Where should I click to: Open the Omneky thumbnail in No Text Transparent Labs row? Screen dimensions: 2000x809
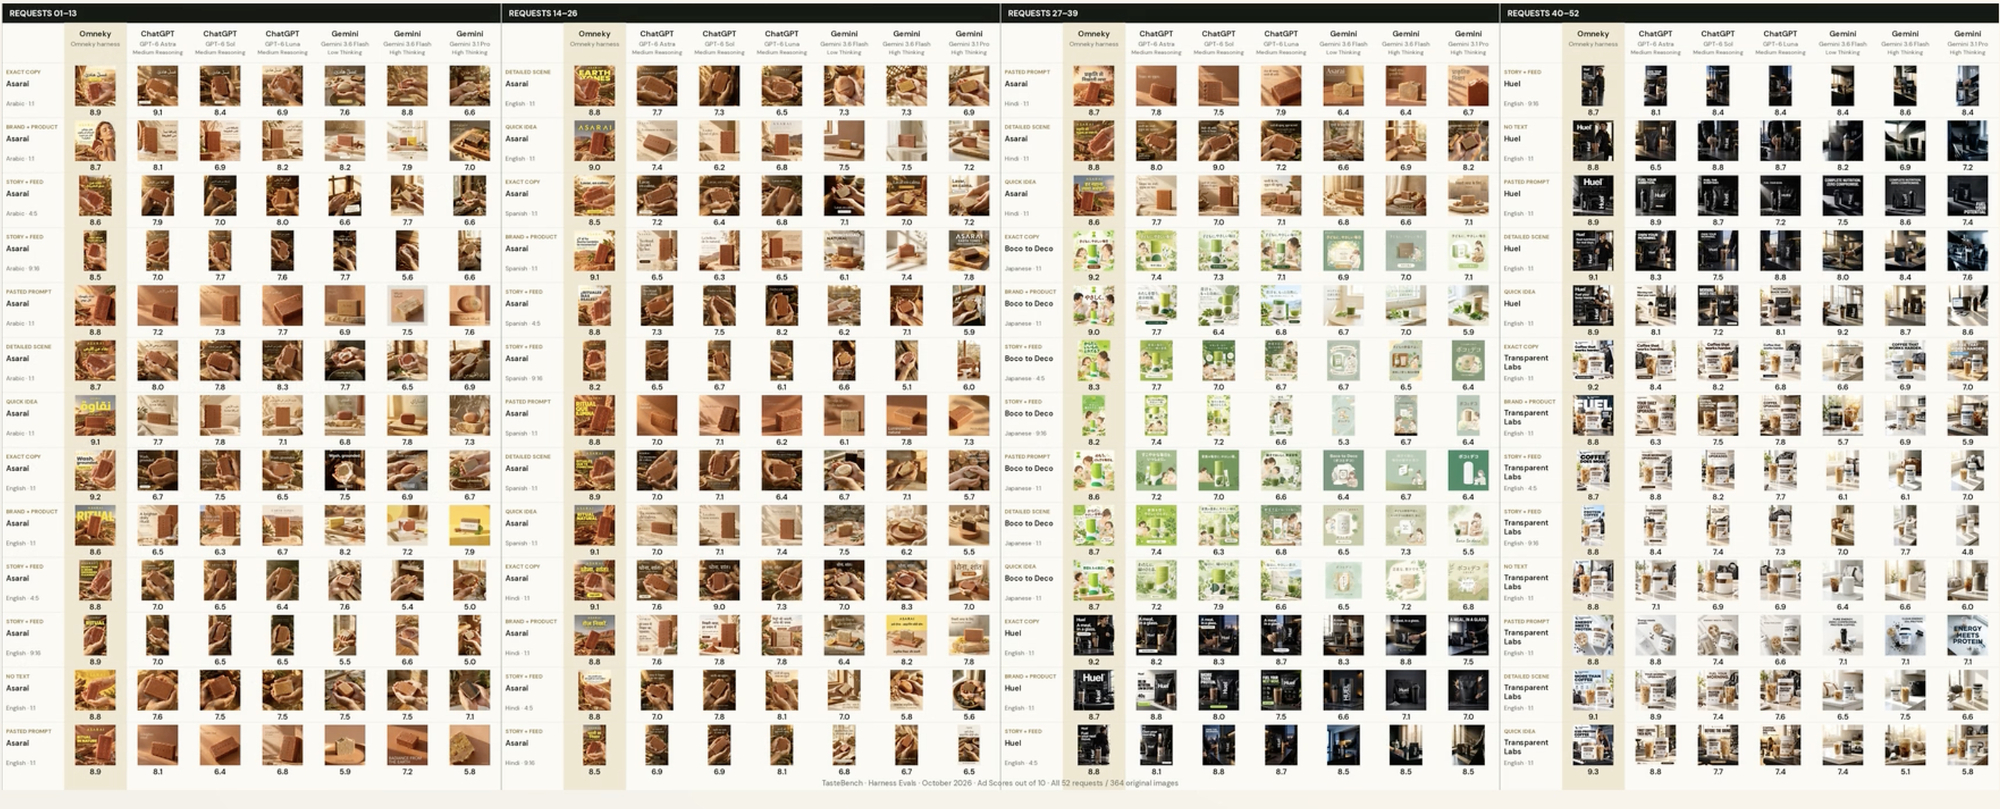pos(1592,581)
